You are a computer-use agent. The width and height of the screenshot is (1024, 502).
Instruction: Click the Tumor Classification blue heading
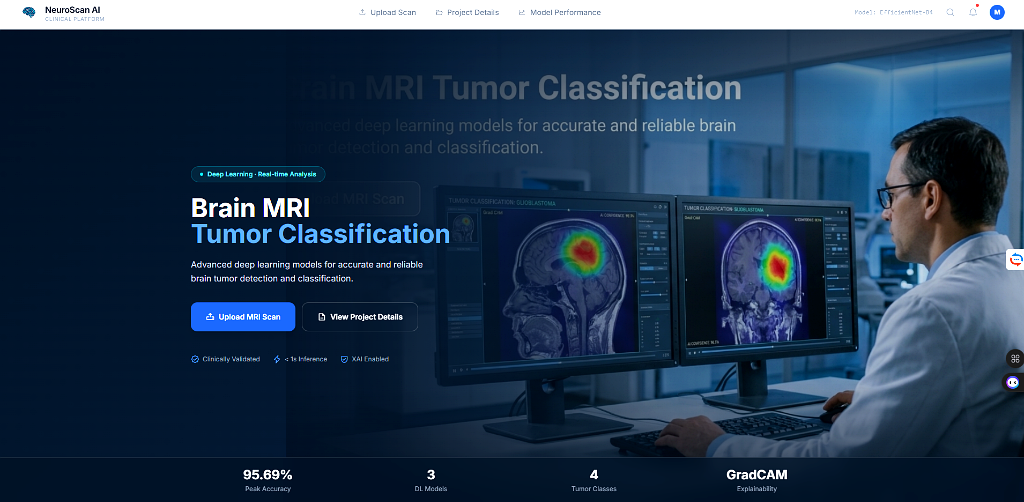click(320, 234)
